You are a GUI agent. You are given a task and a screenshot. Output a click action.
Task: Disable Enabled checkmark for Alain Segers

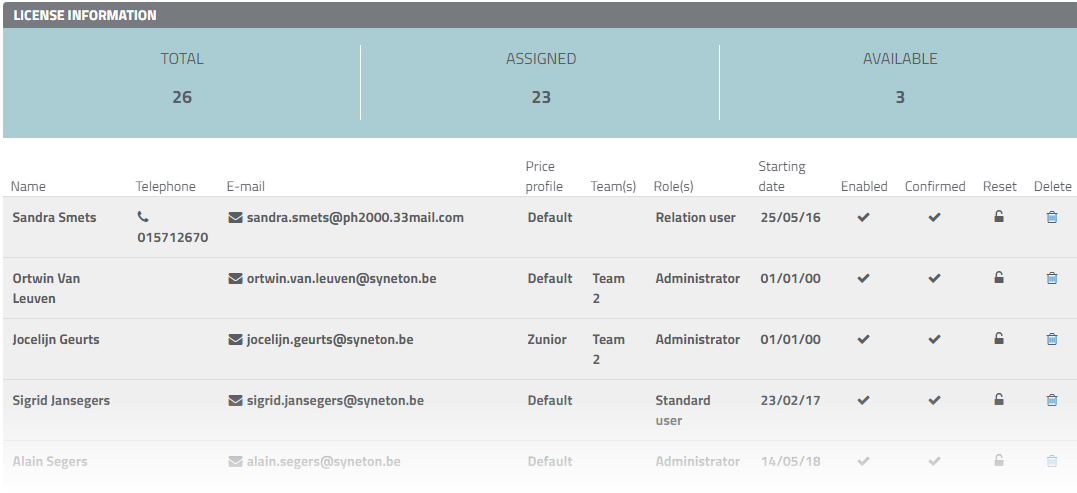863,461
